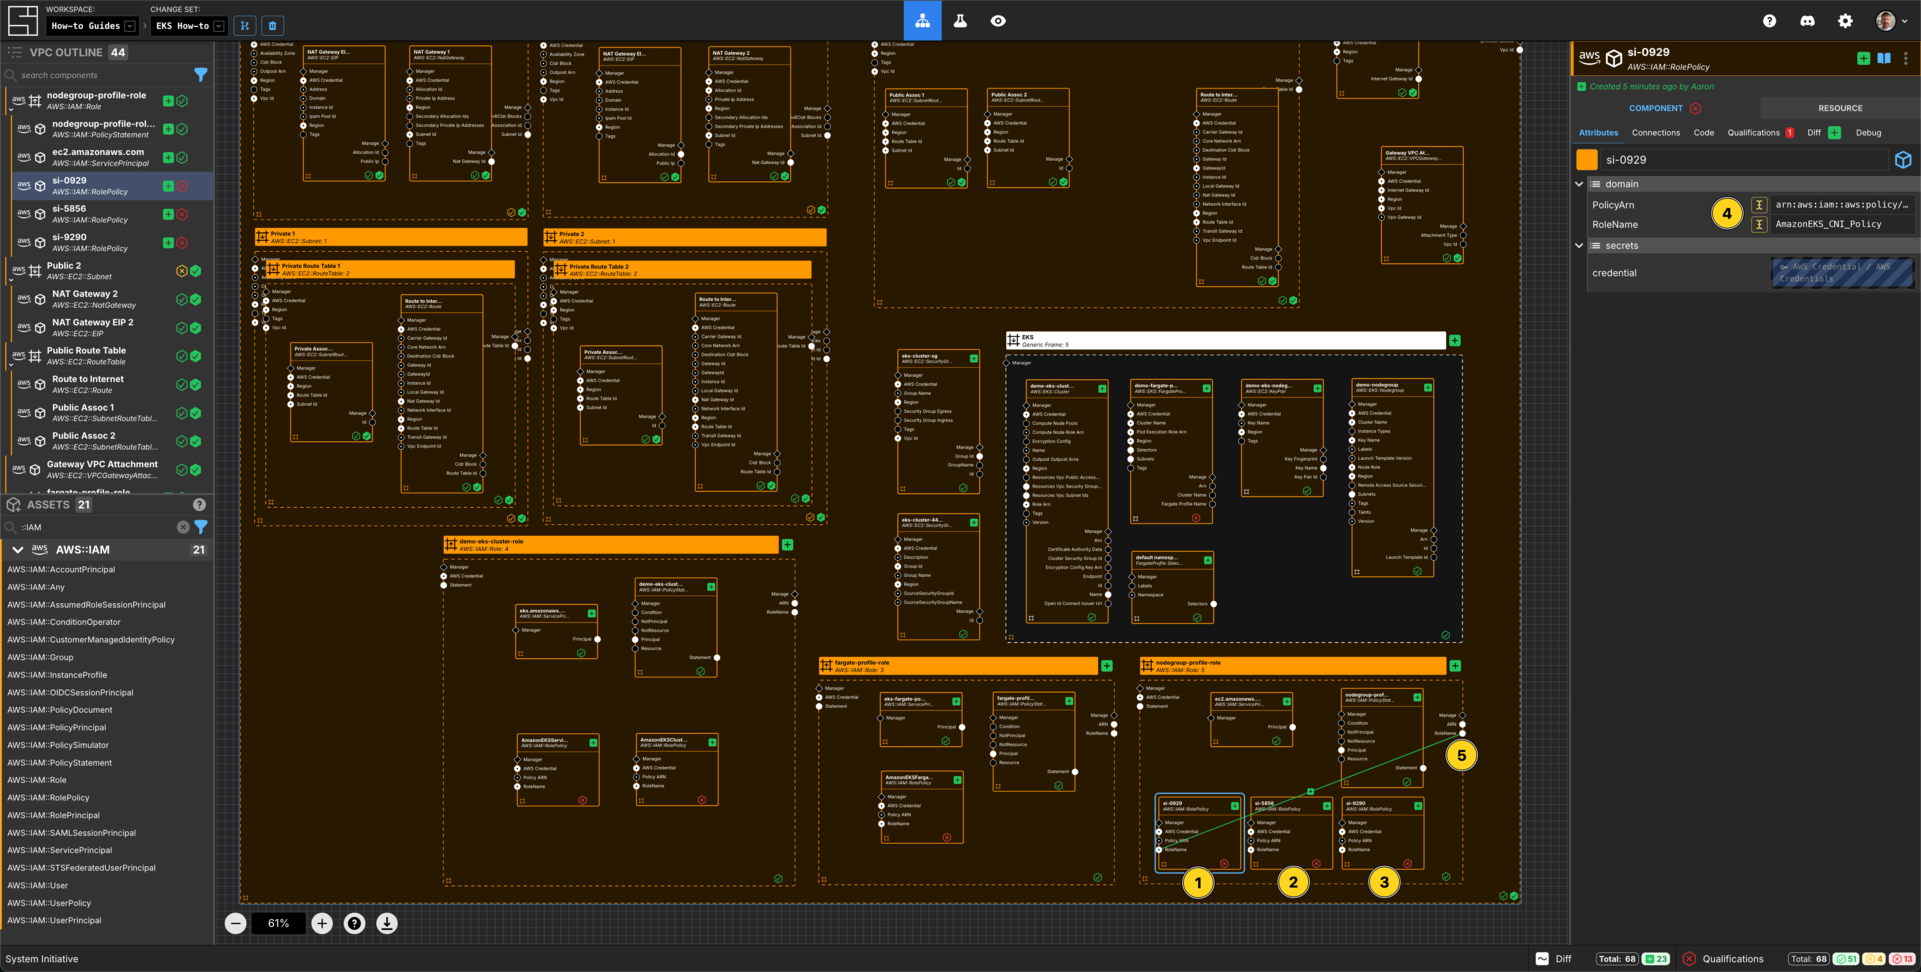Open the eye visualize view icon
The image size is (1921, 972).
pyautogui.click(x=998, y=20)
